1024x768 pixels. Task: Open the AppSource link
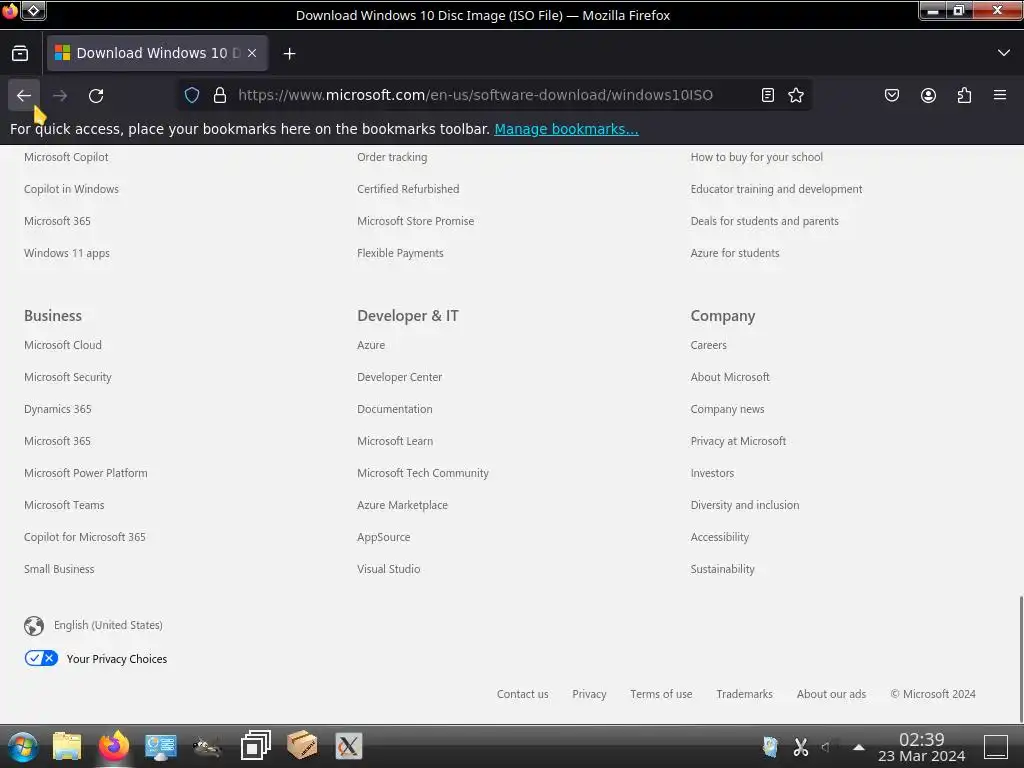[383, 537]
